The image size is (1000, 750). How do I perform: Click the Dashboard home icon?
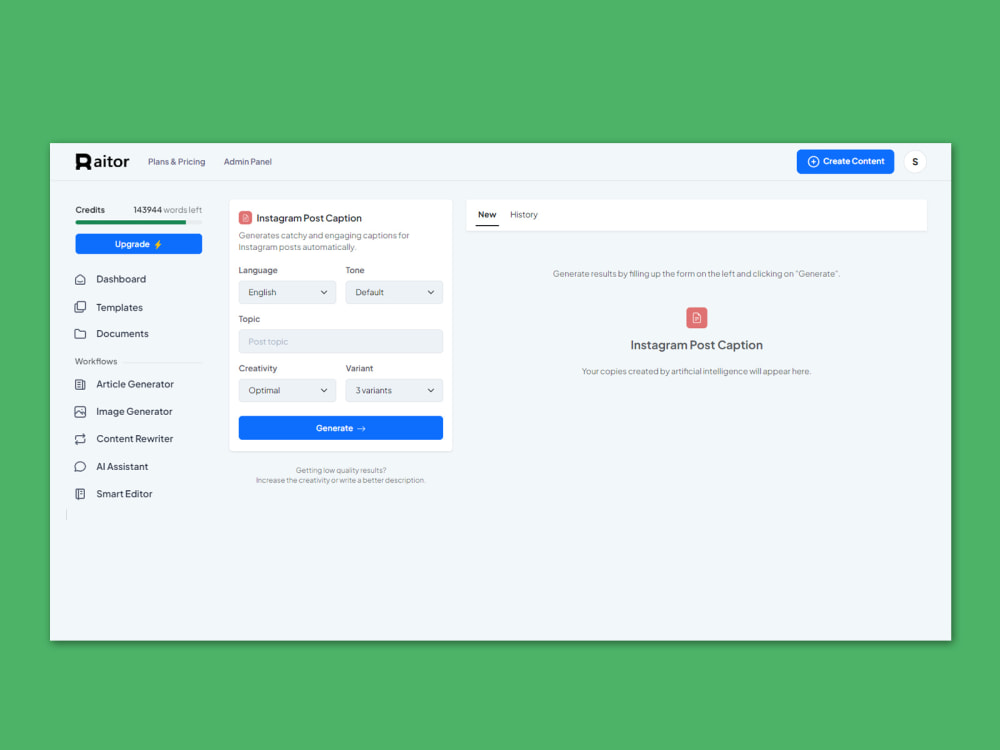(80, 279)
